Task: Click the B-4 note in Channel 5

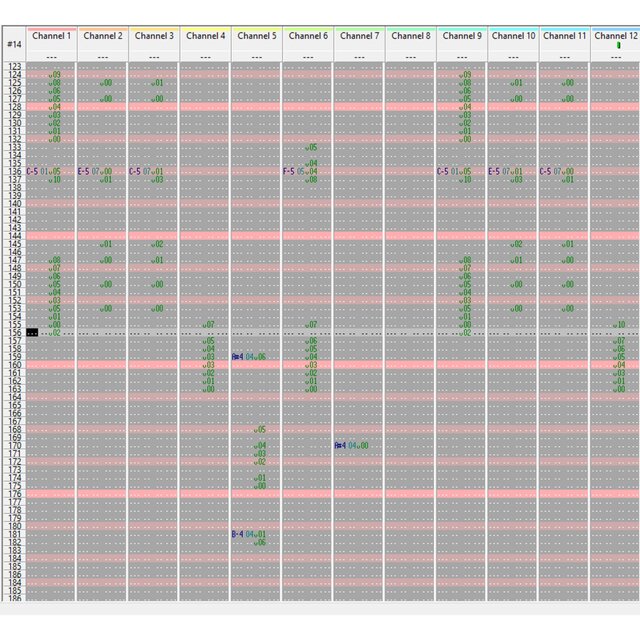Action: point(238,534)
